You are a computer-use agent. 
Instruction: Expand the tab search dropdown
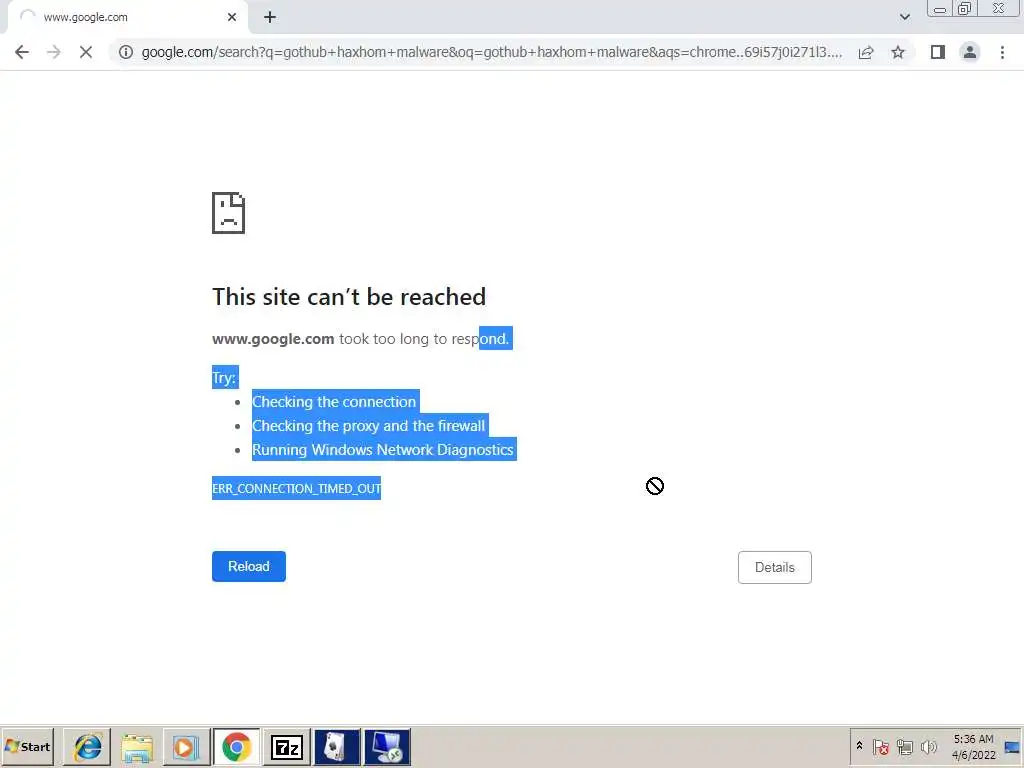tap(904, 17)
